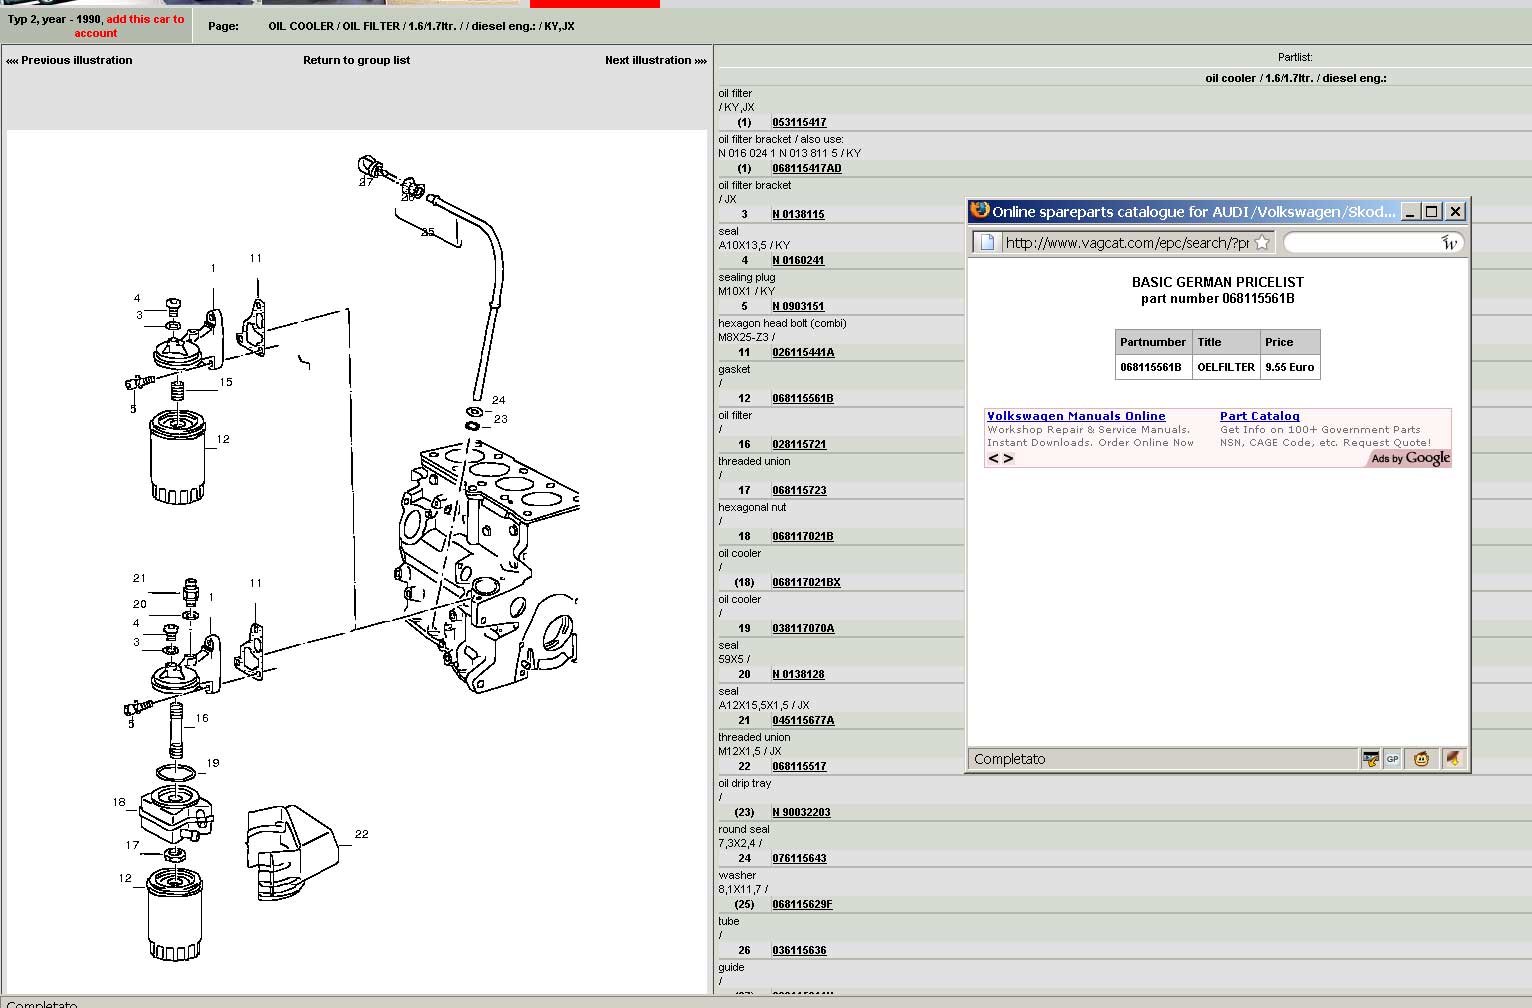Click the 'BASIC GERMAN PRICELIST' heading
The width and height of the screenshot is (1532, 1008).
coord(1217,282)
